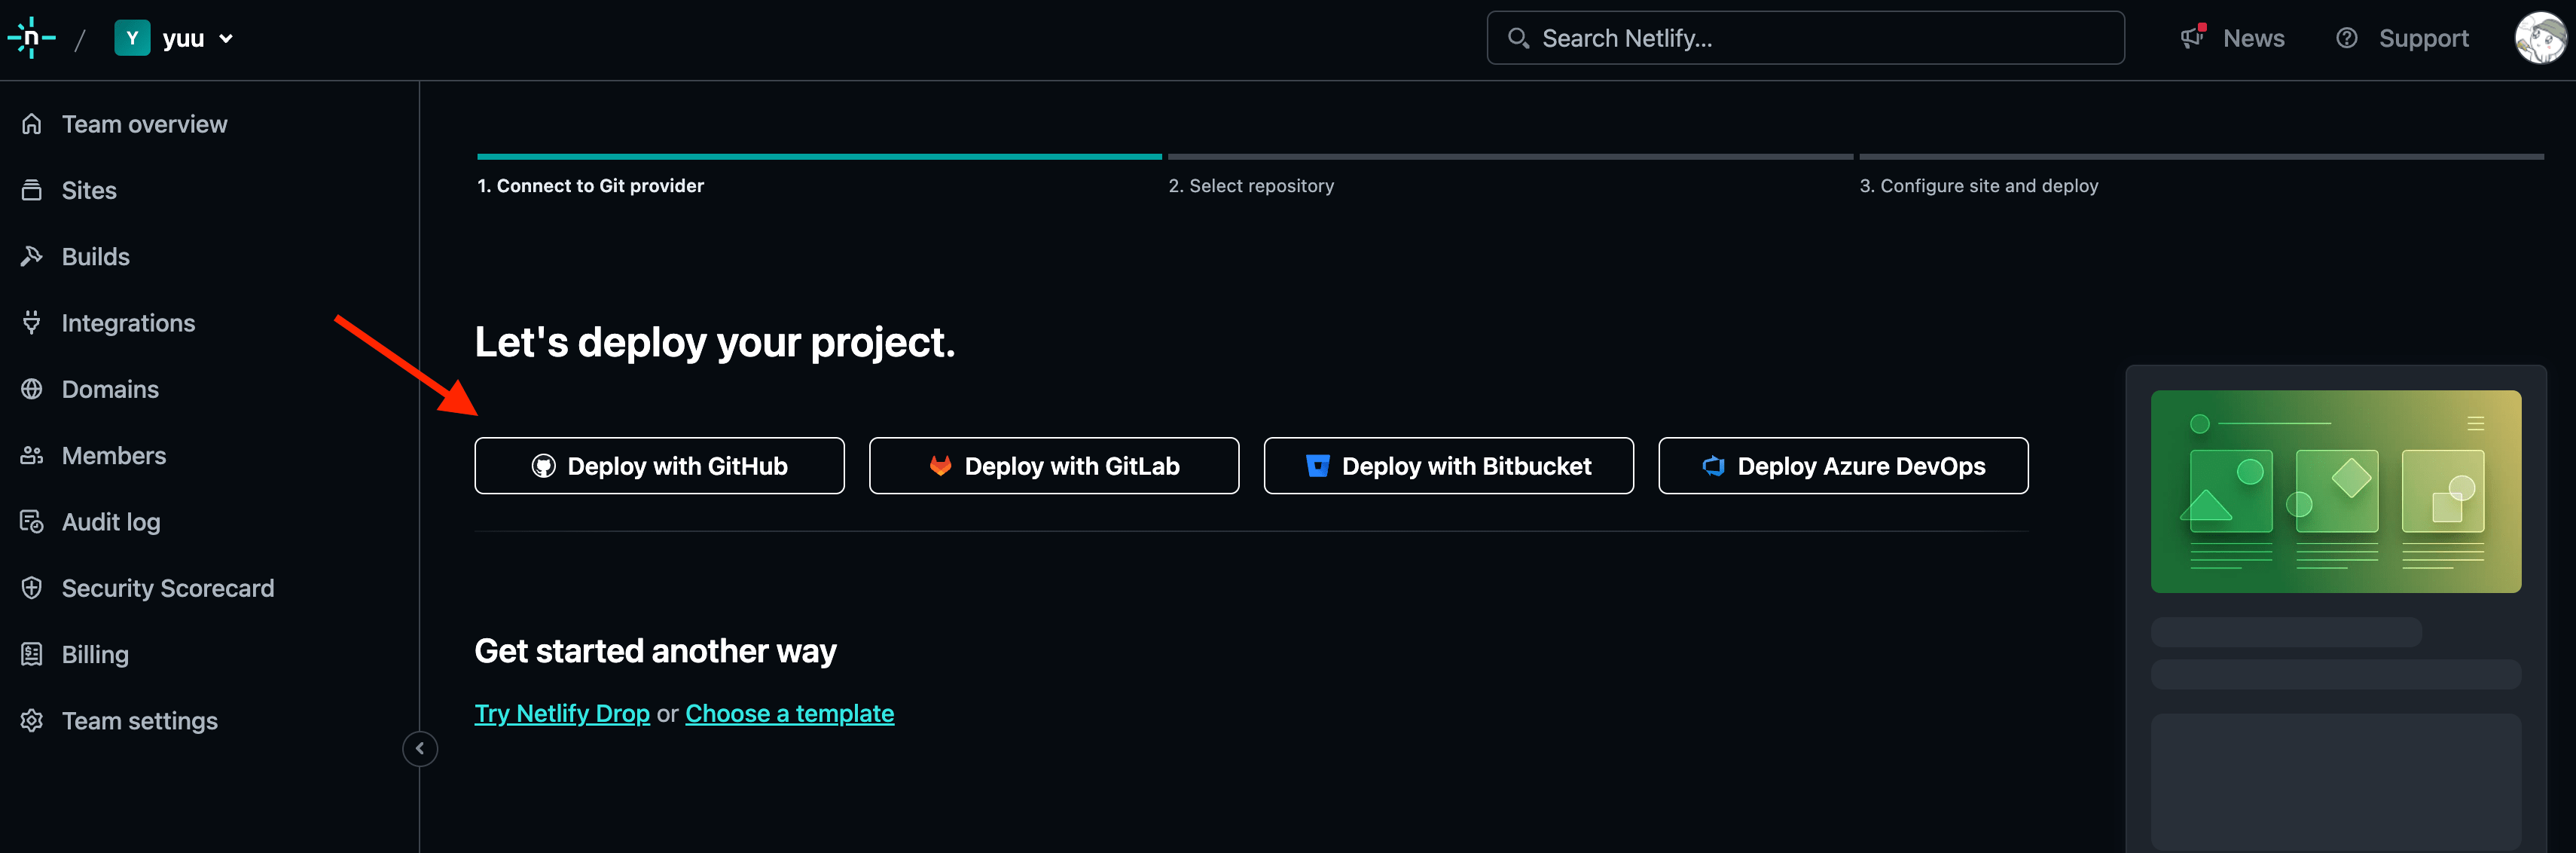Click the Bitbucket bucket icon
Viewport: 2576px width, 853px height.
(x=1317, y=466)
